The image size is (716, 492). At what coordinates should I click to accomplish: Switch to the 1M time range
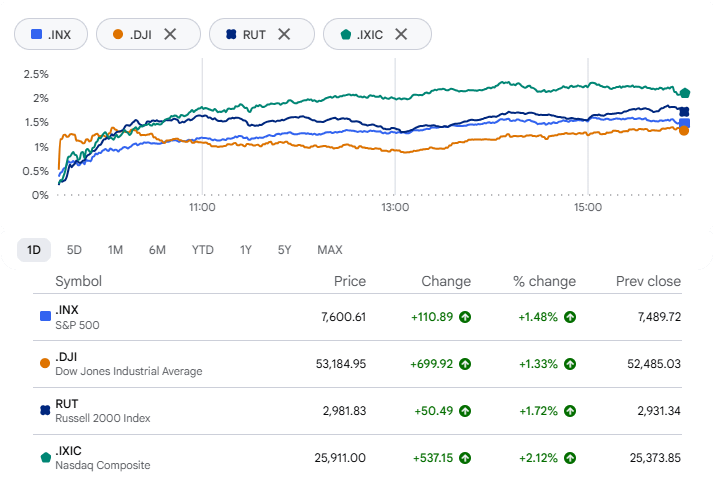115,250
